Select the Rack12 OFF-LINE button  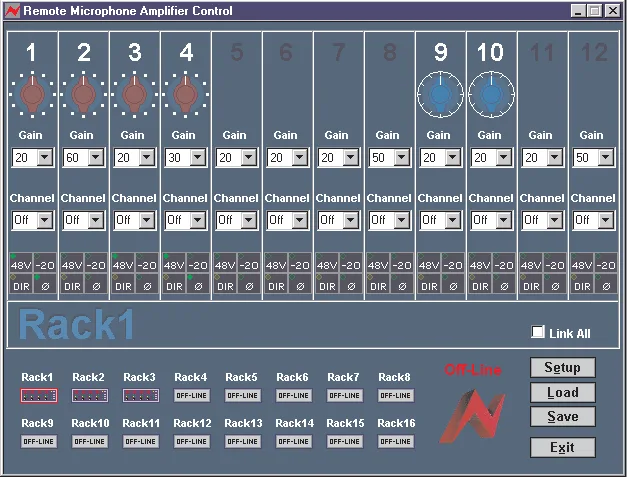point(192,441)
